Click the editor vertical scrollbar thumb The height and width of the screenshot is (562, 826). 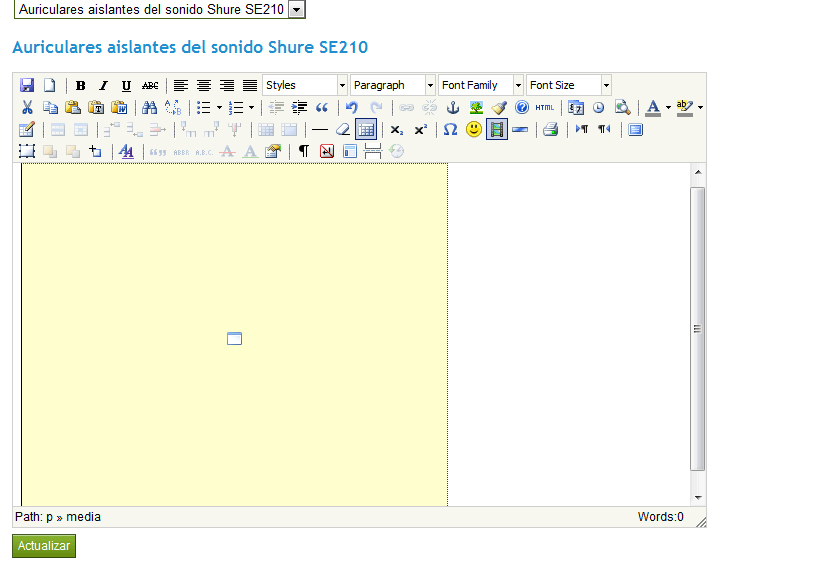point(697,329)
